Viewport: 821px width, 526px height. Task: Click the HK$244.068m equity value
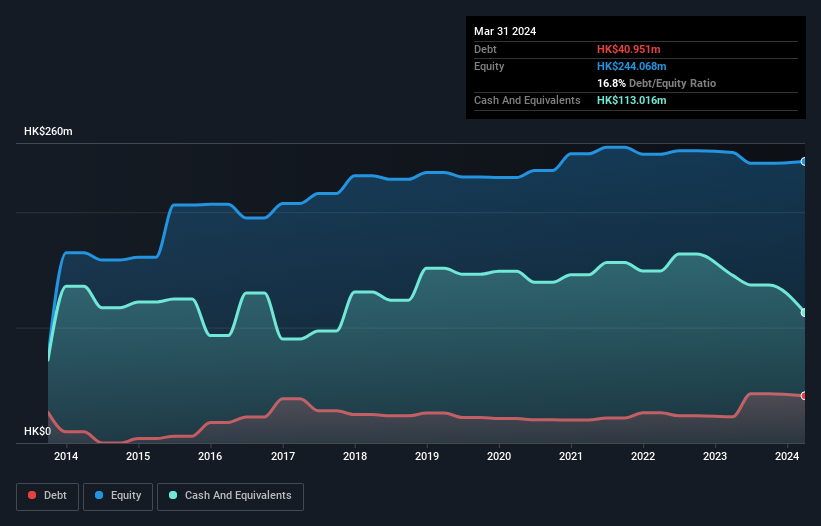click(631, 66)
